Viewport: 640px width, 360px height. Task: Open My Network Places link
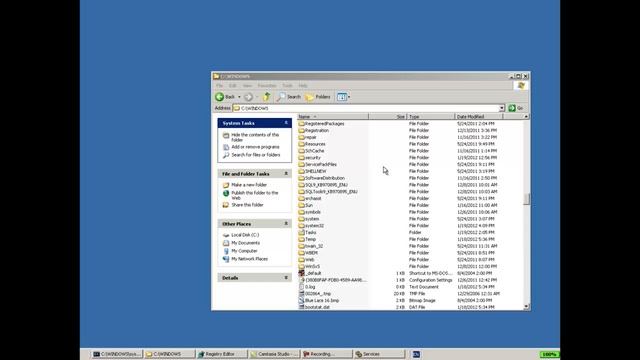click(x=249, y=259)
